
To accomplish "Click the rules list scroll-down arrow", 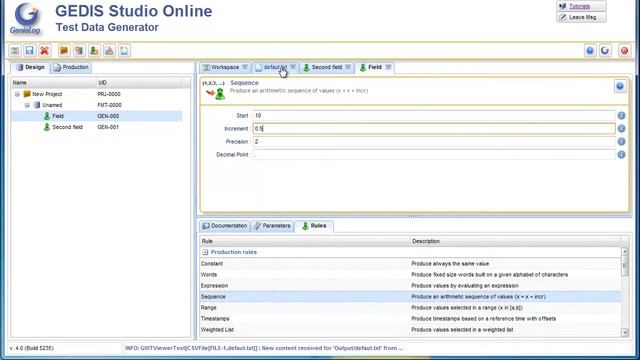I will pyautogui.click(x=625, y=333).
